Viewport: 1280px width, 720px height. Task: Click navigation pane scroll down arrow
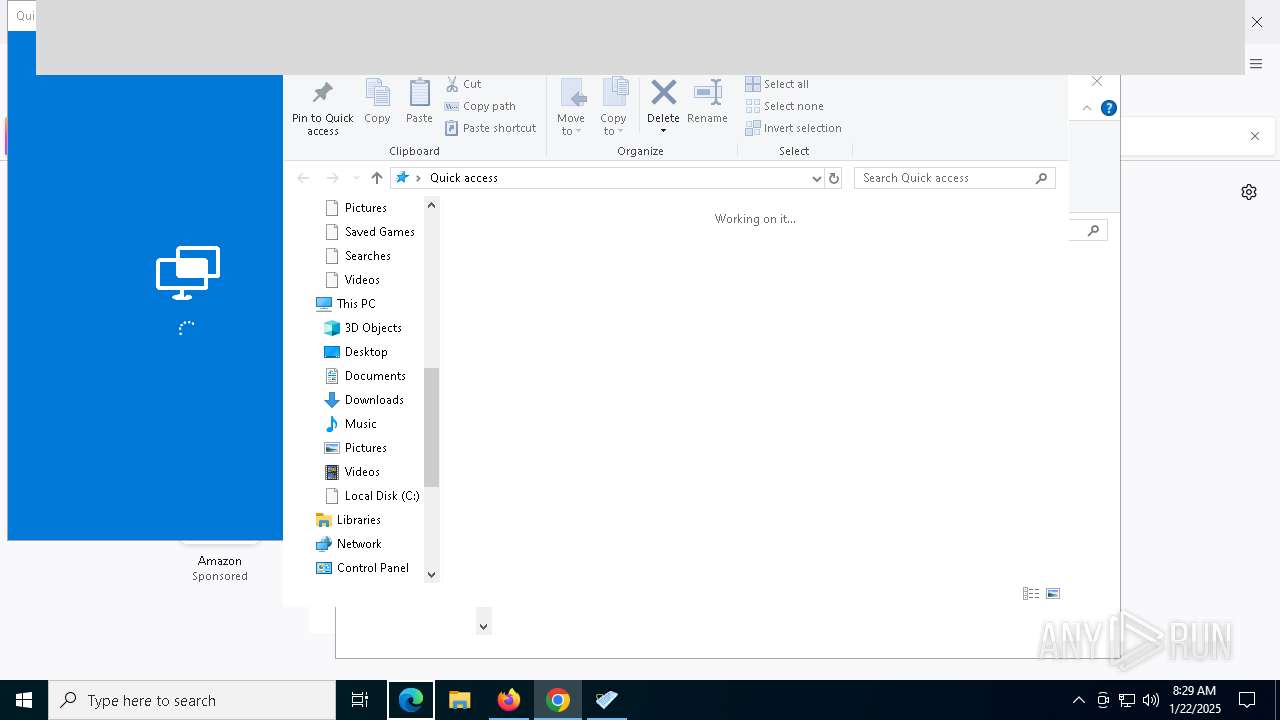432,575
